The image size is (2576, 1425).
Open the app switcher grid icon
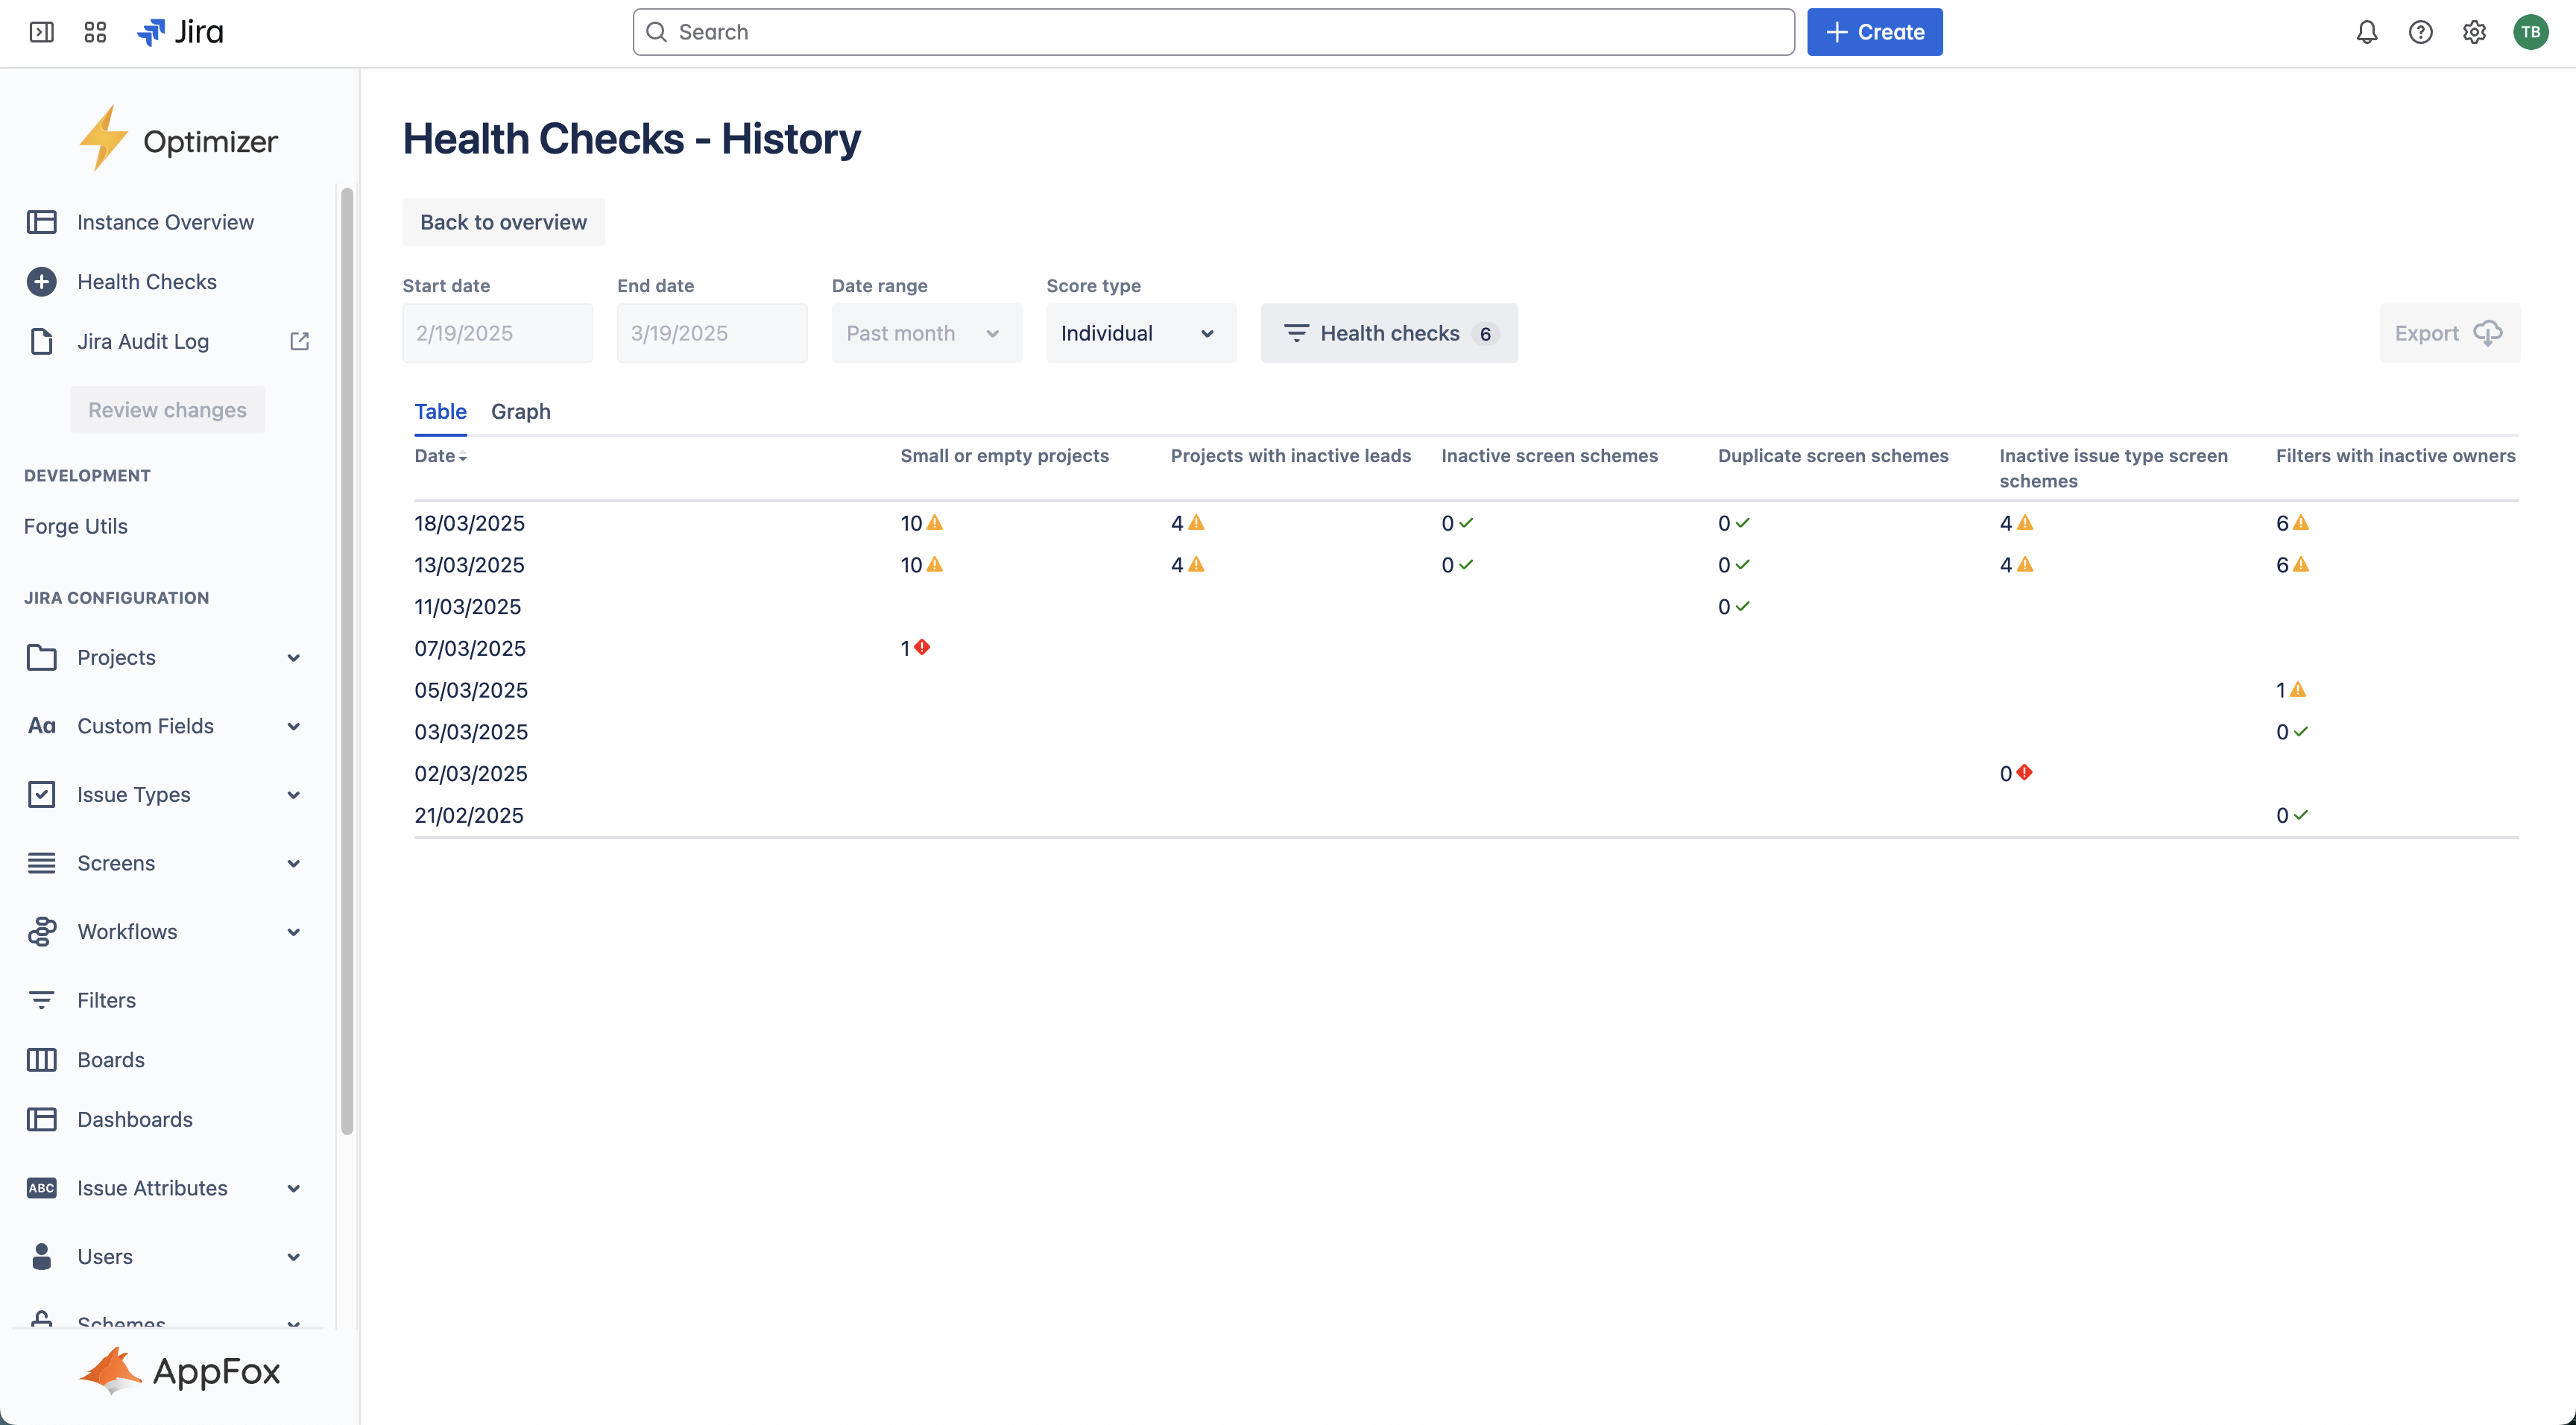[x=95, y=32]
